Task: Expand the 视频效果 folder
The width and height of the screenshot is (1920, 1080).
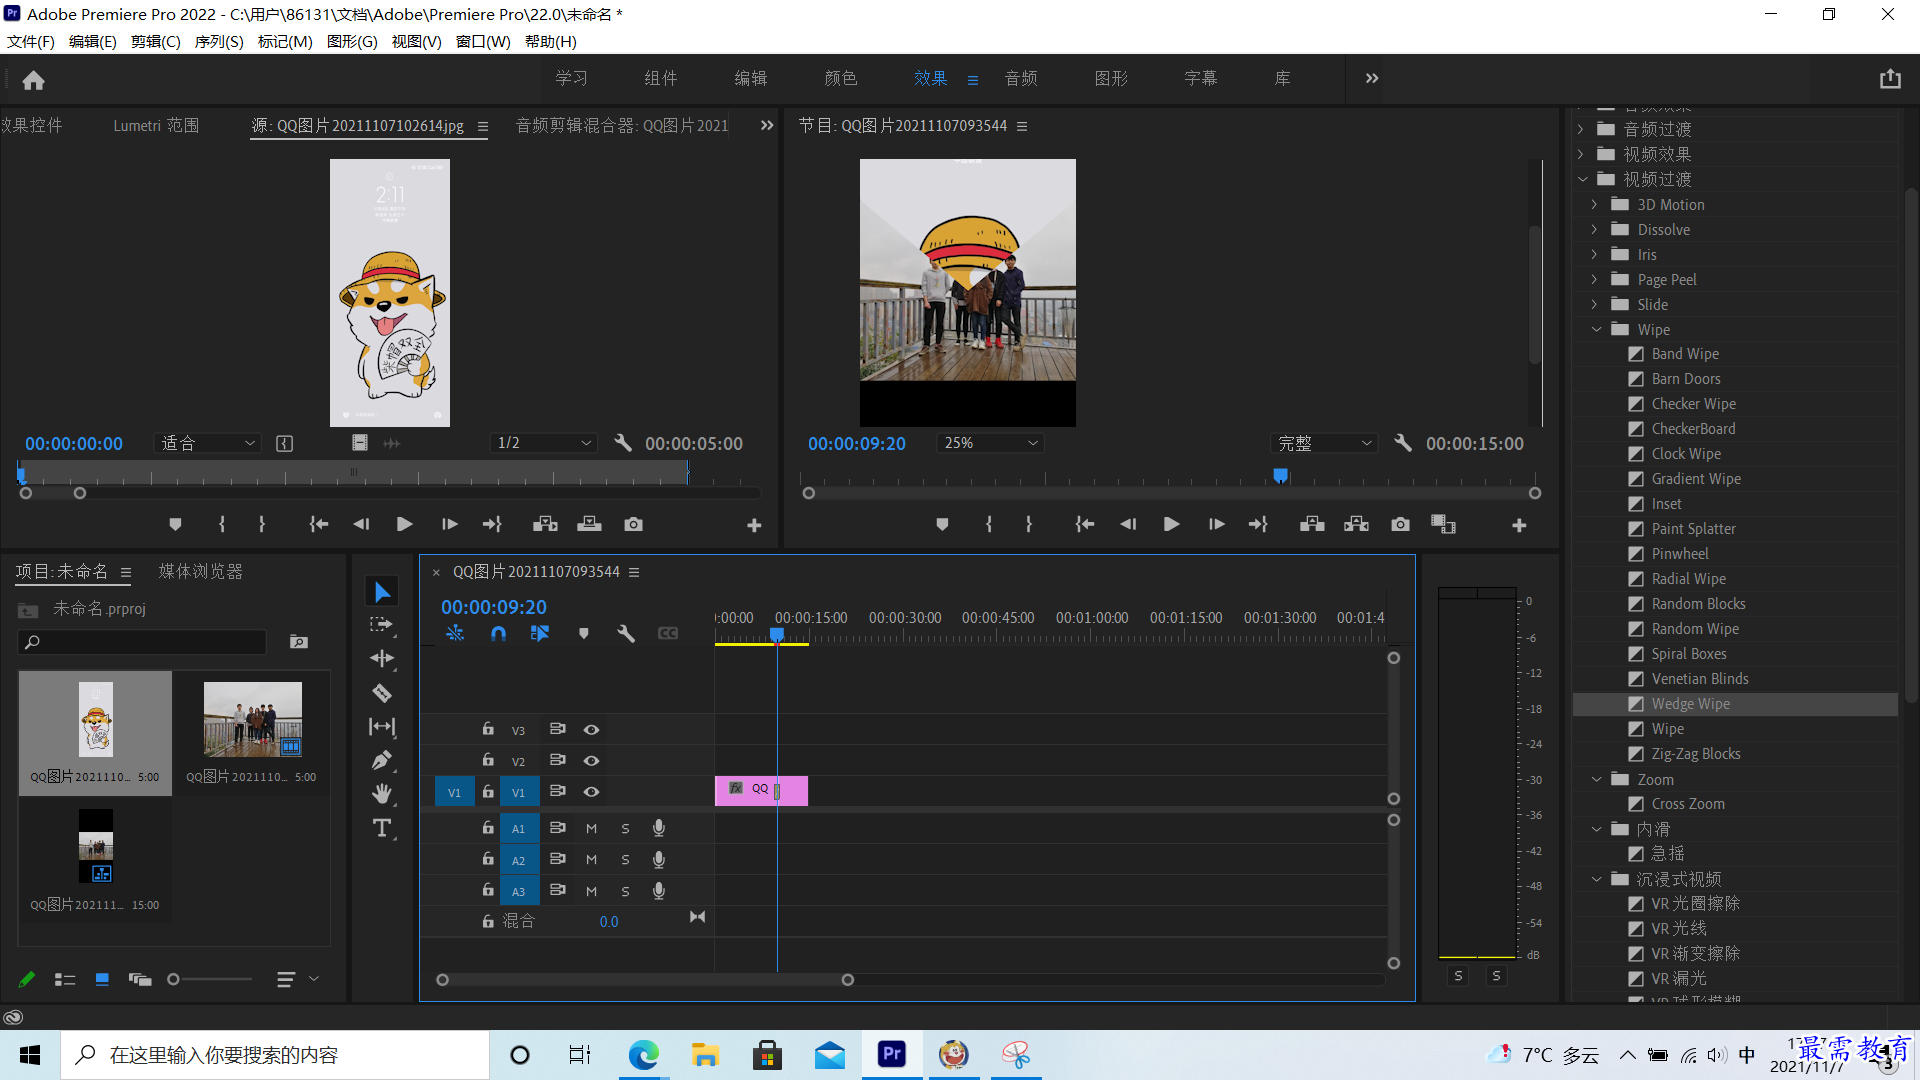Action: 1581,155
